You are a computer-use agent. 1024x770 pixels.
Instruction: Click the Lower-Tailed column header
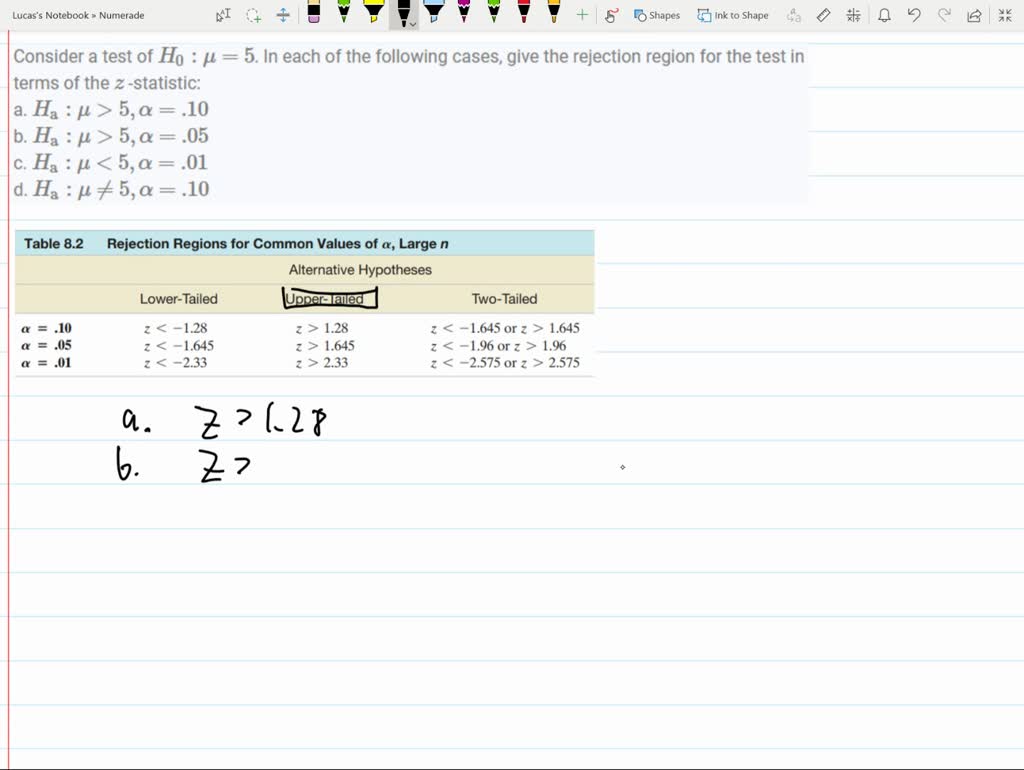pos(178,298)
